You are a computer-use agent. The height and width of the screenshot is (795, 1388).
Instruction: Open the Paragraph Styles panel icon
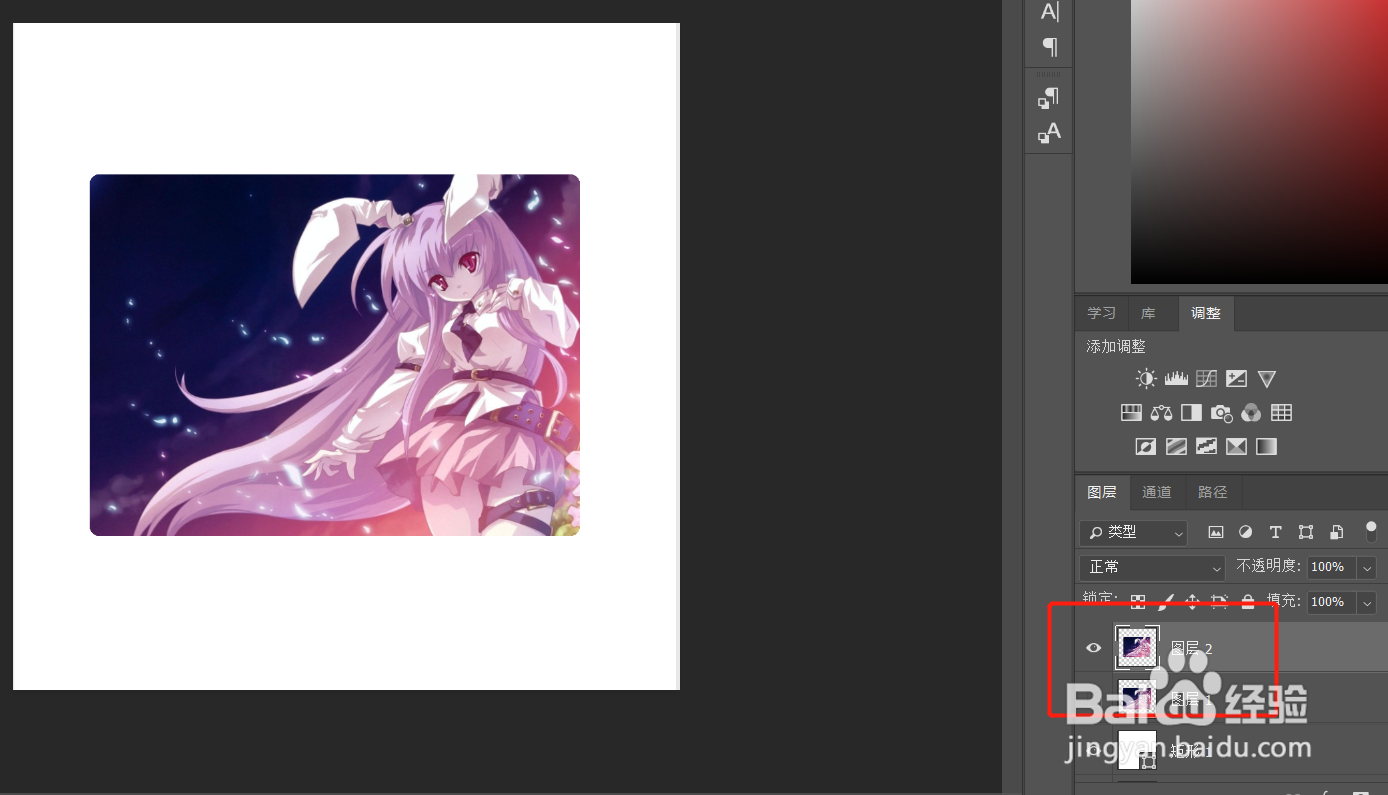[x=1049, y=98]
